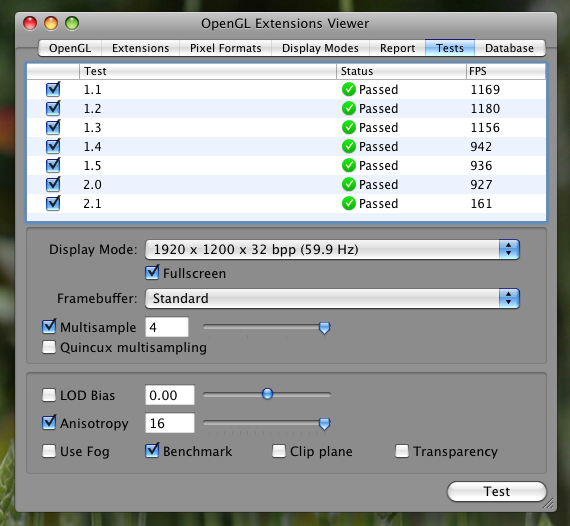Image resolution: width=570 pixels, height=526 pixels.
Task: Select the FPS value 161
Action: tap(481, 203)
